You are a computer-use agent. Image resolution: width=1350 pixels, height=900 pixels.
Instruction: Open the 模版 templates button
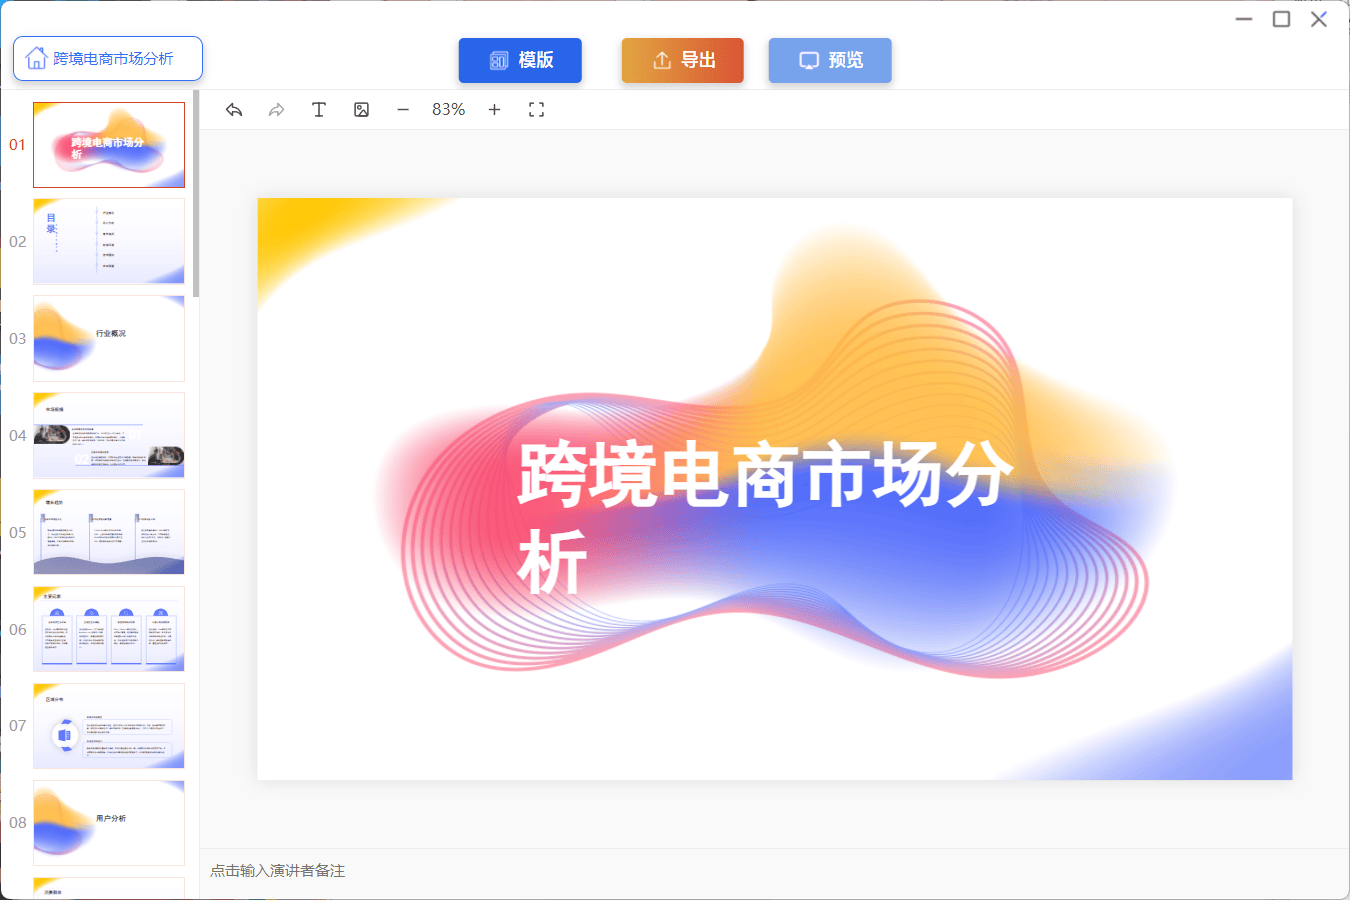520,60
